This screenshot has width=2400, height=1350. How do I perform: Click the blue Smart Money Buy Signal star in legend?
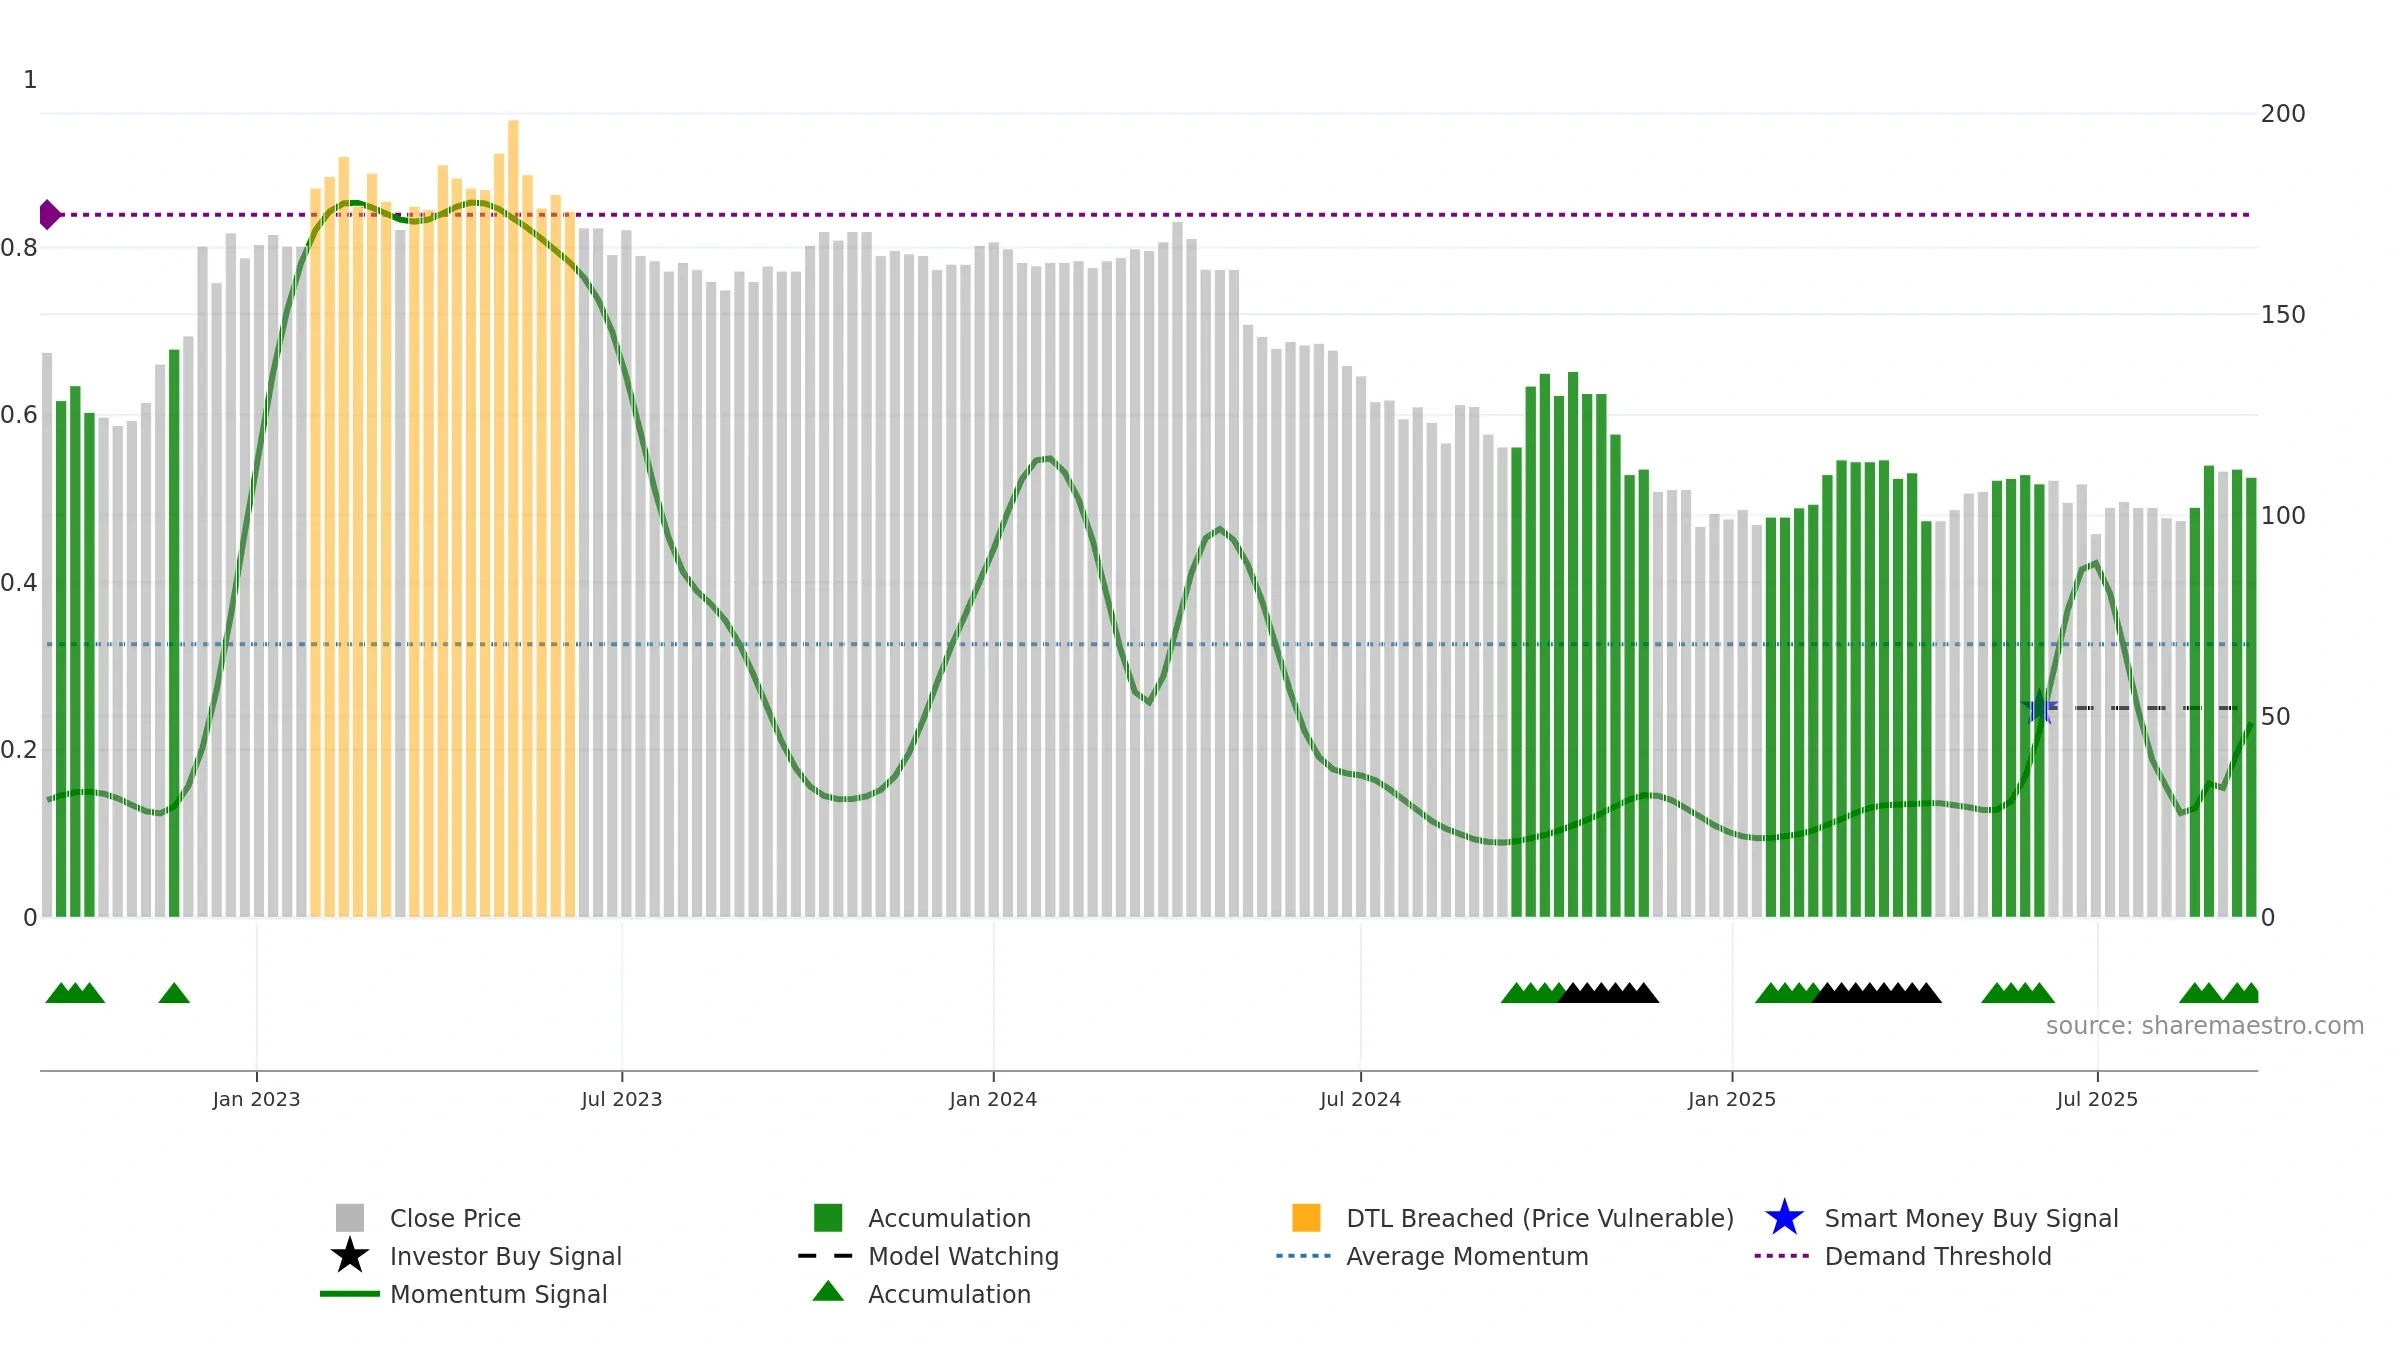[x=1784, y=1218]
